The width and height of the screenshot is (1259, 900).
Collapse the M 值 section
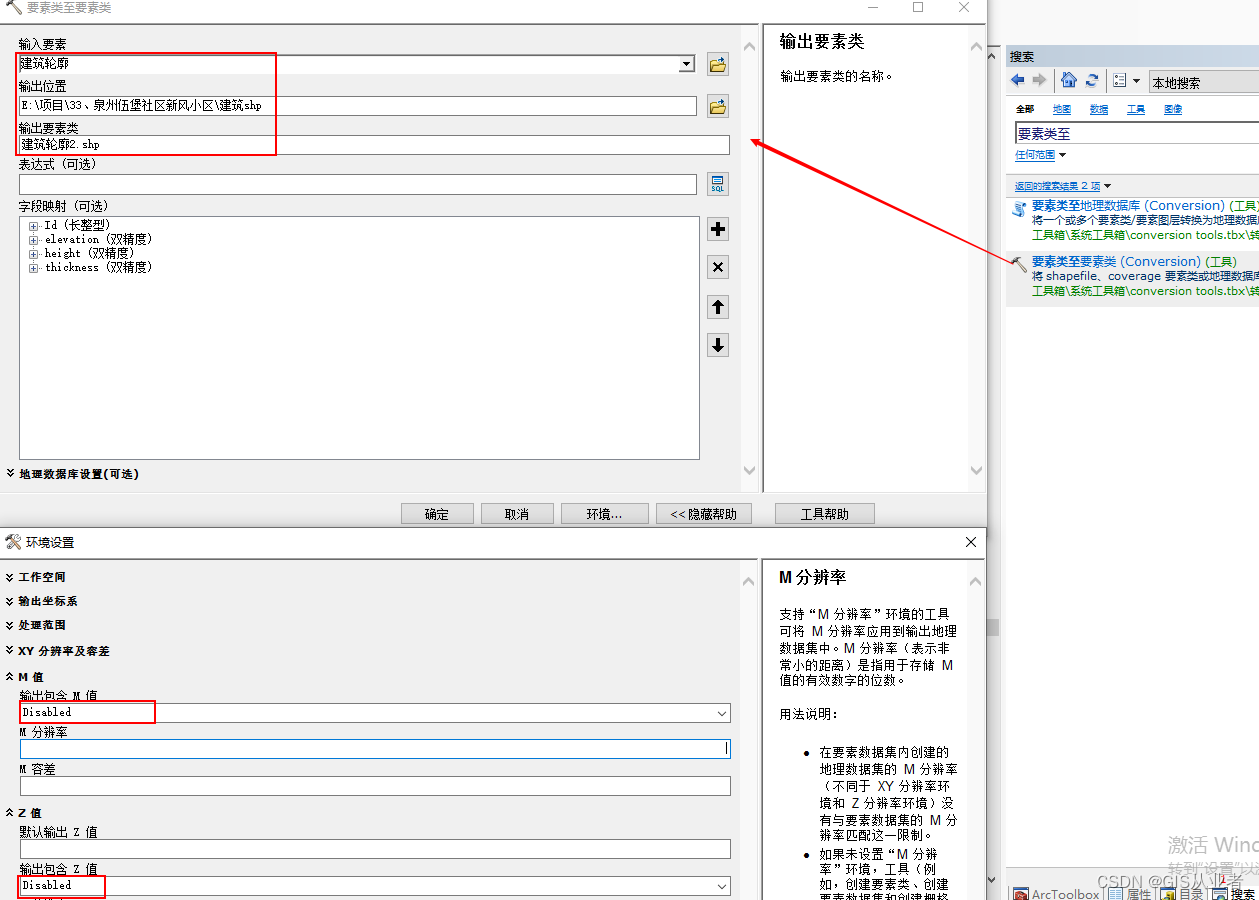point(26,677)
